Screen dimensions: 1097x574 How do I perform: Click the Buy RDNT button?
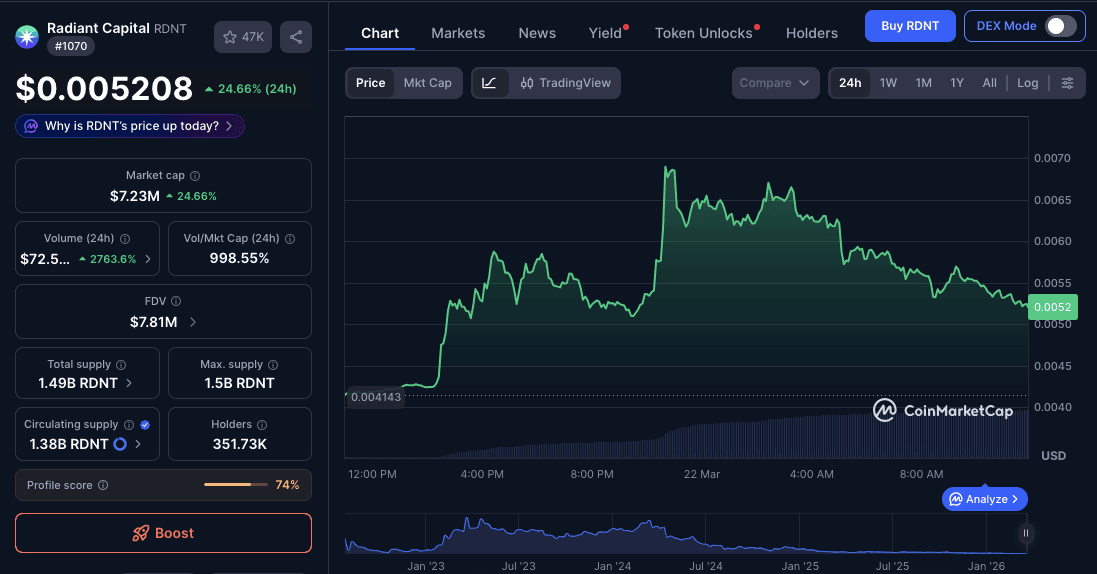pyautogui.click(x=910, y=26)
